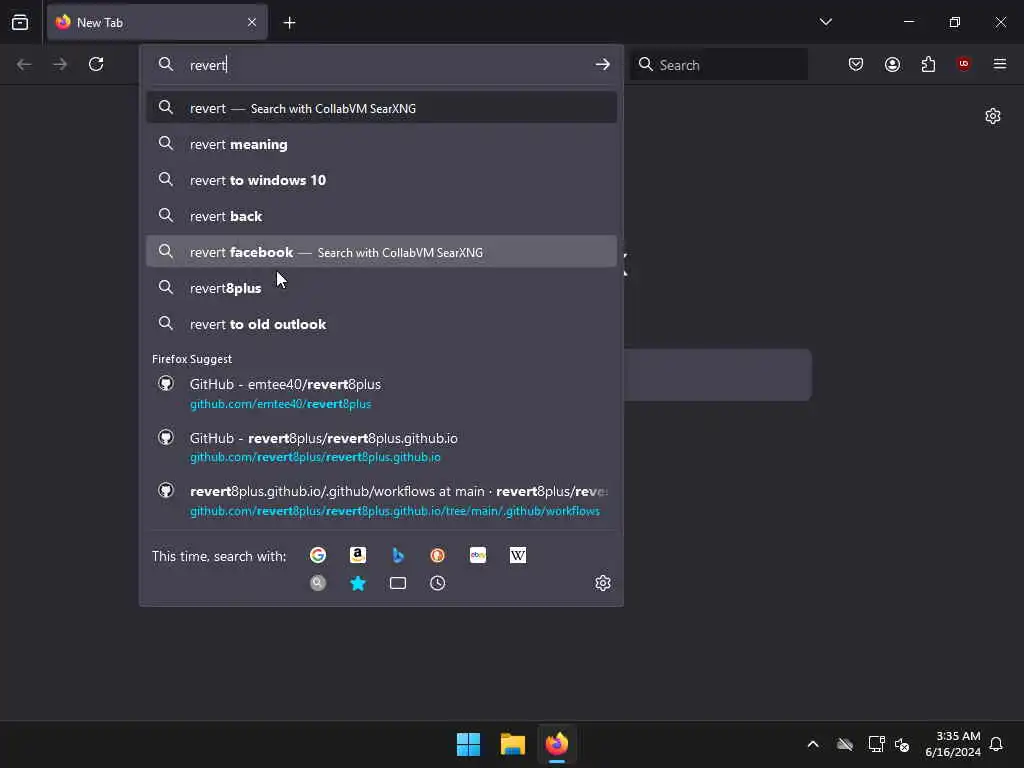Open the uBlock Origin extension icon
This screenshot has height=768, width=1024.
pos(964,64)
